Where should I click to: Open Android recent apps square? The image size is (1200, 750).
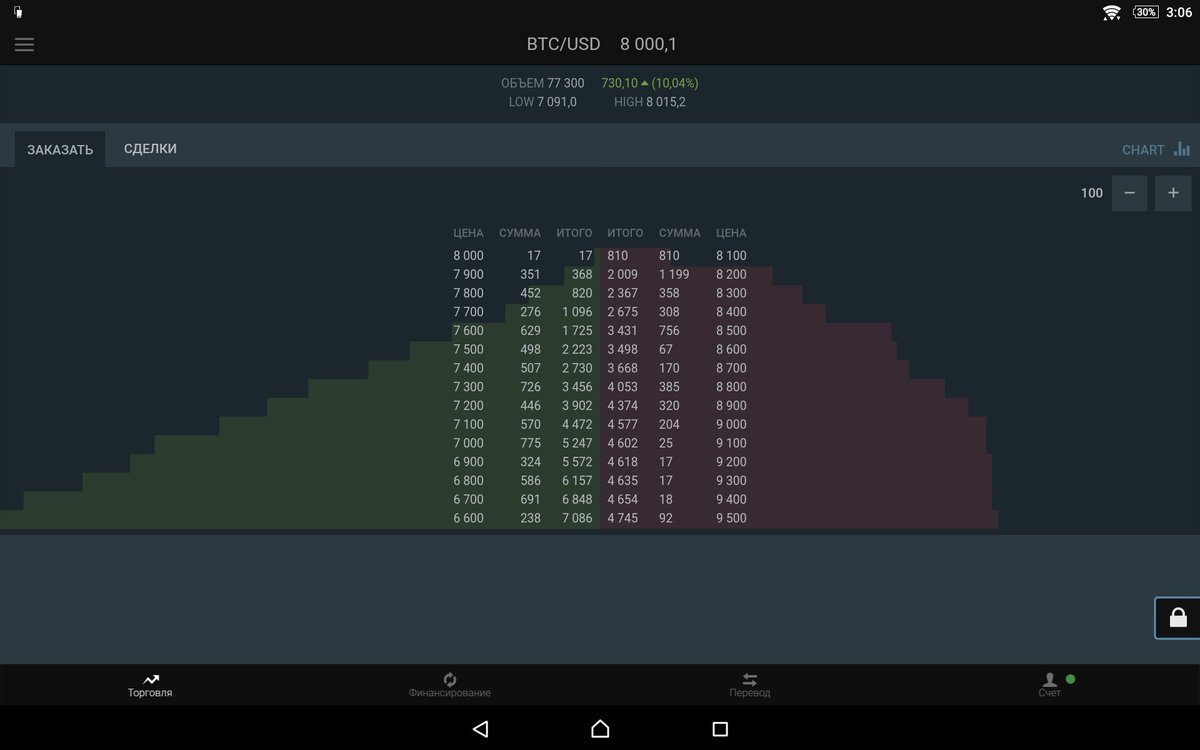(x=720, y=729)
